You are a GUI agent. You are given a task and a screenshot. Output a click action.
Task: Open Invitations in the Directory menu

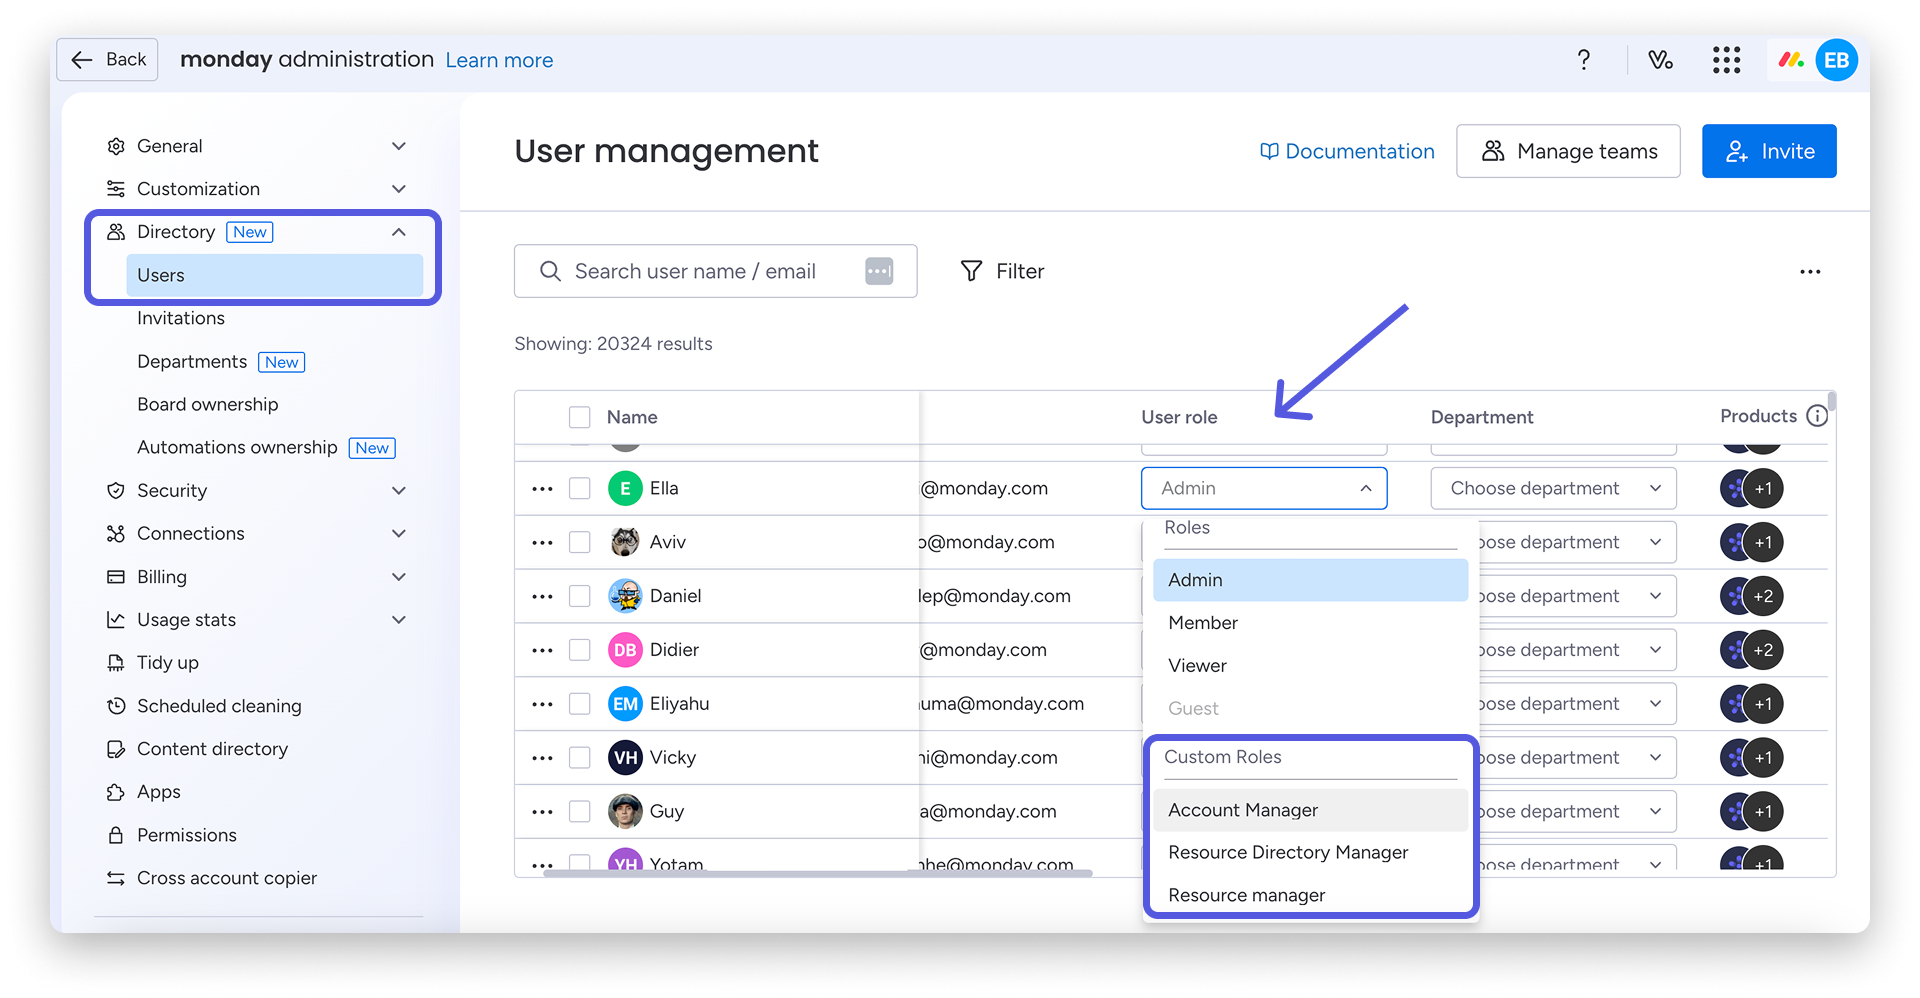(181, 318)
